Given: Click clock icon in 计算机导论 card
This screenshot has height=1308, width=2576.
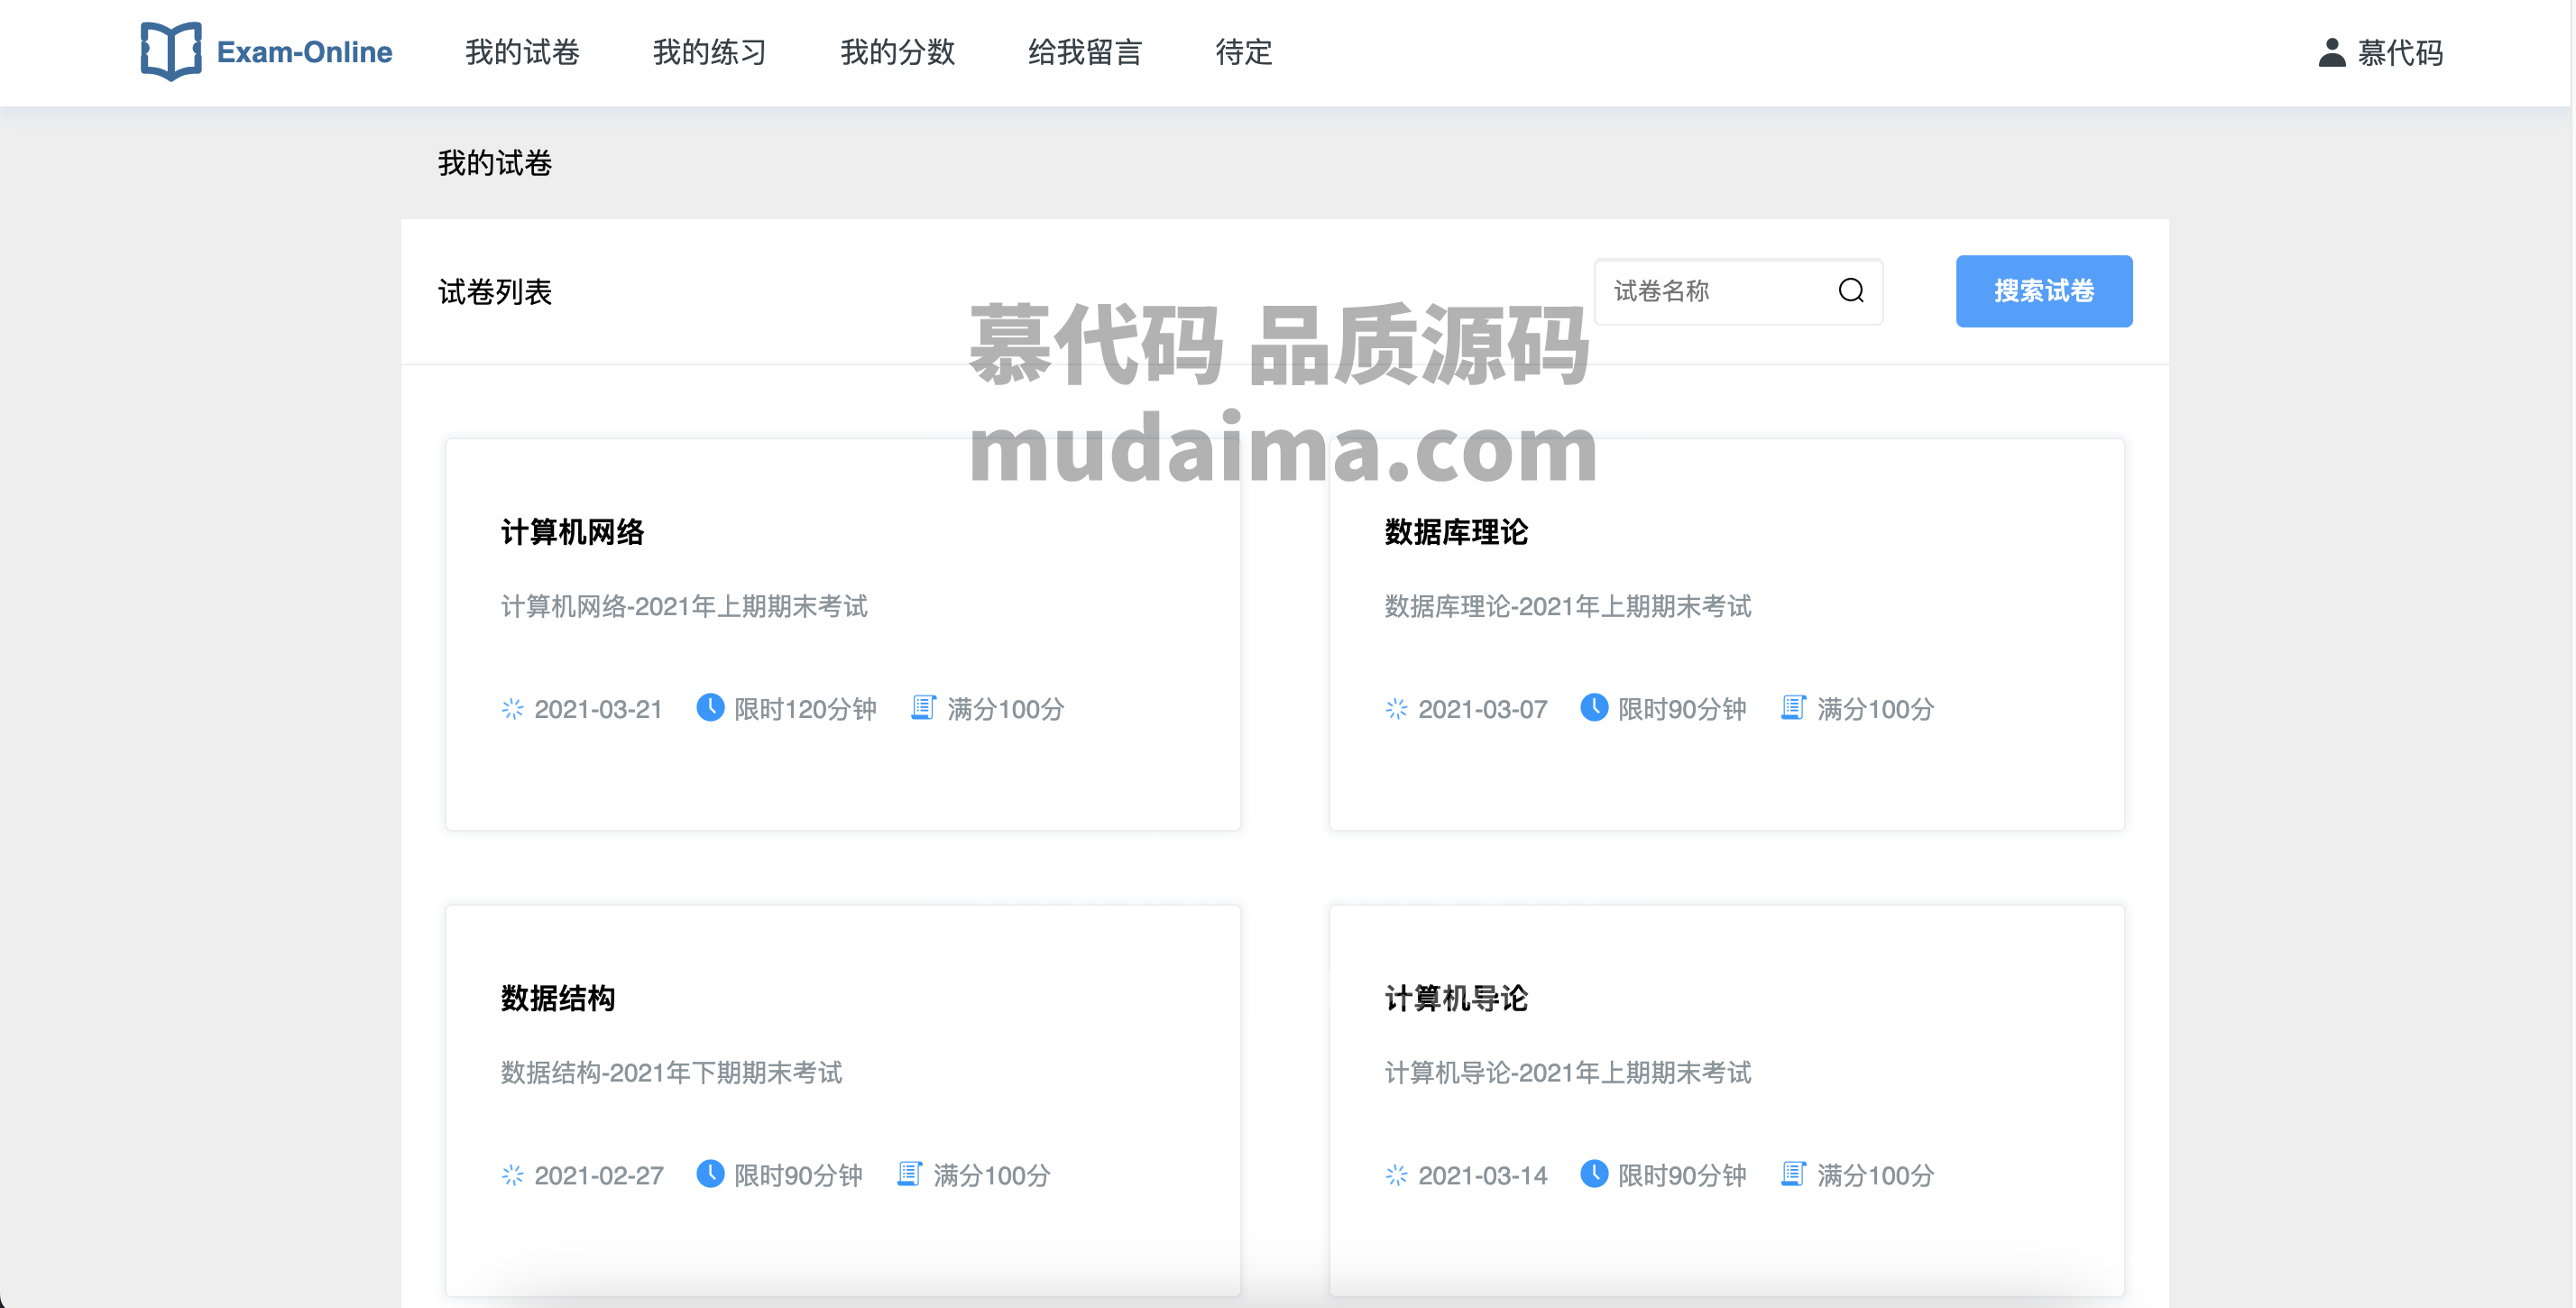Looking at the screenshot, I should [x=1594, y=1174].
